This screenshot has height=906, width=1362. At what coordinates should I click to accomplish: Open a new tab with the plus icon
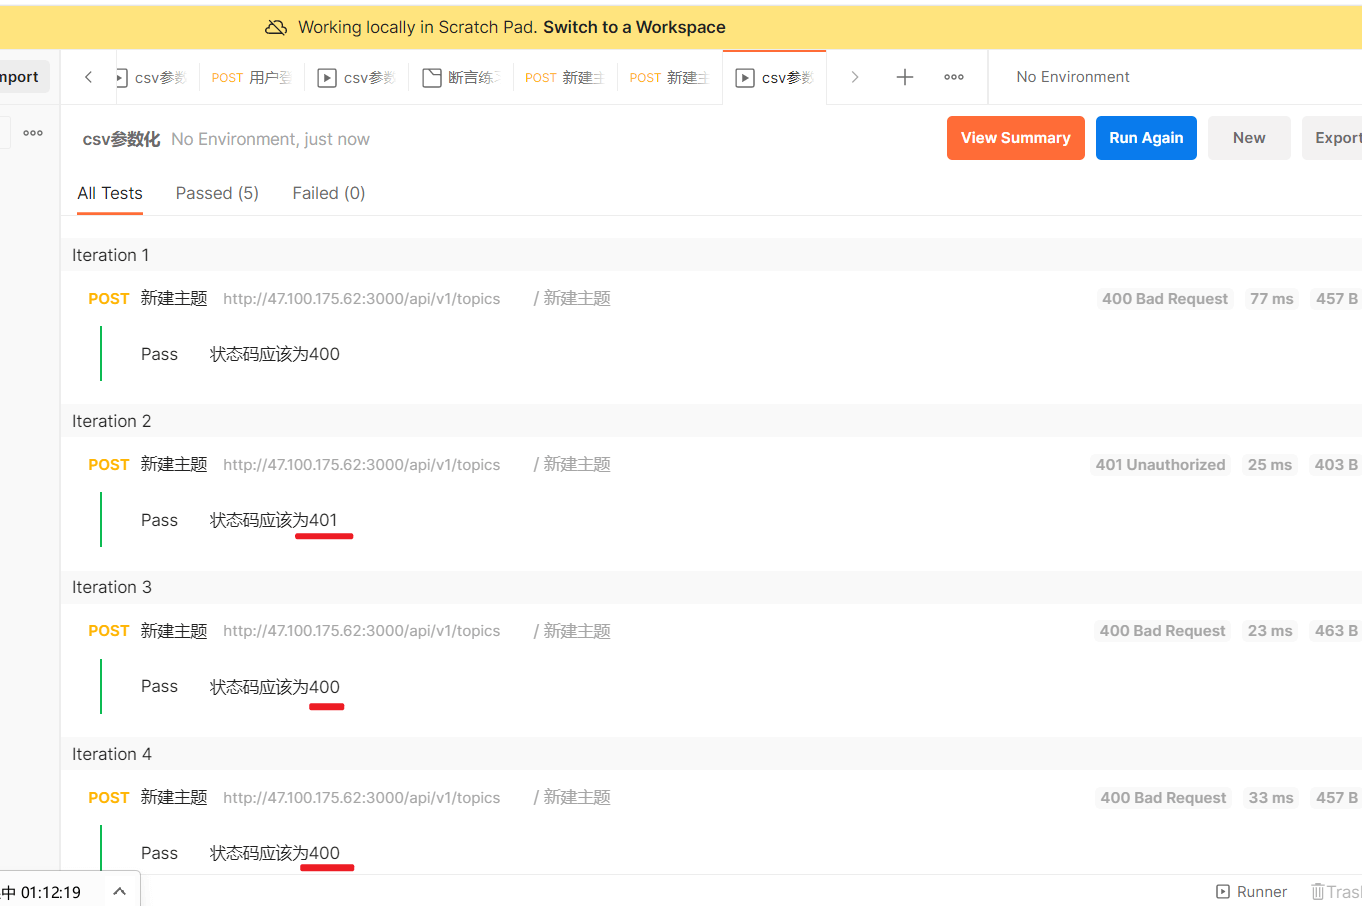(905, 77)
